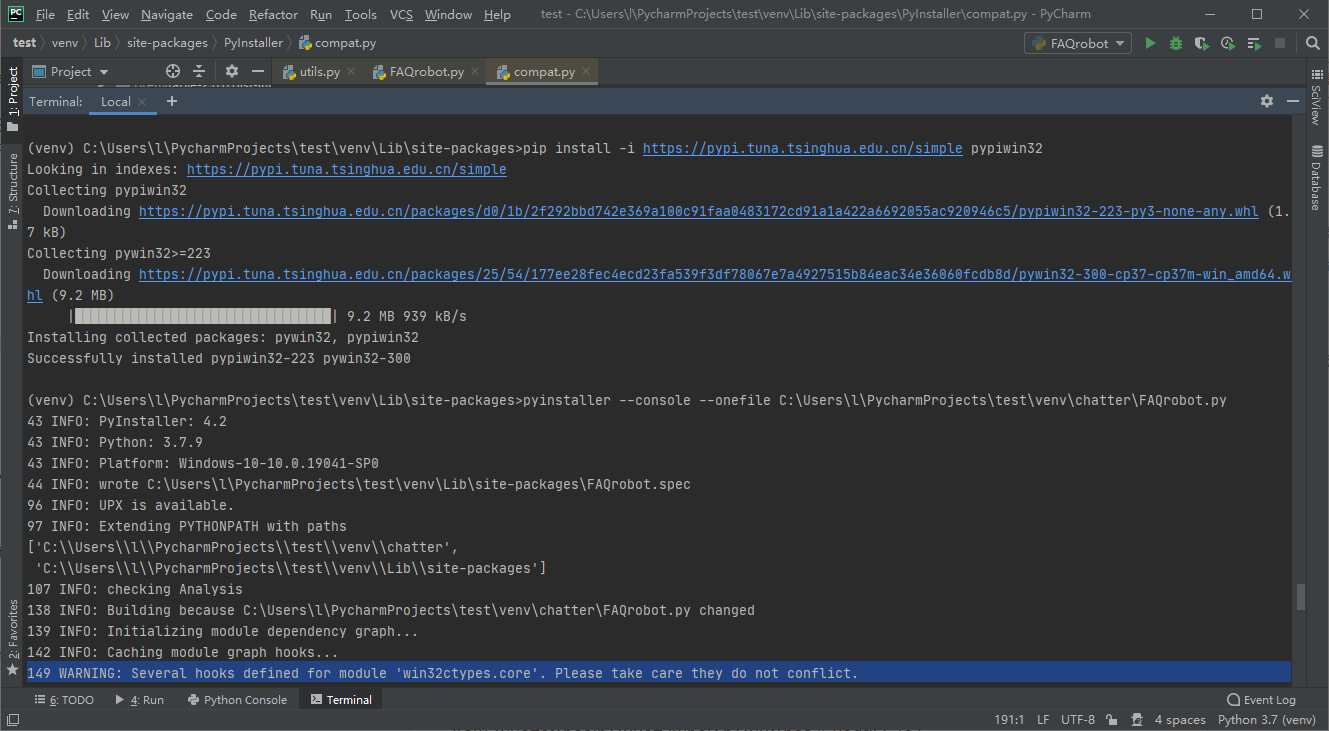Click 'Lib' breadcrumb in navigation bar
Viewport: 1329px width, 731px height.
click(103, 43)
